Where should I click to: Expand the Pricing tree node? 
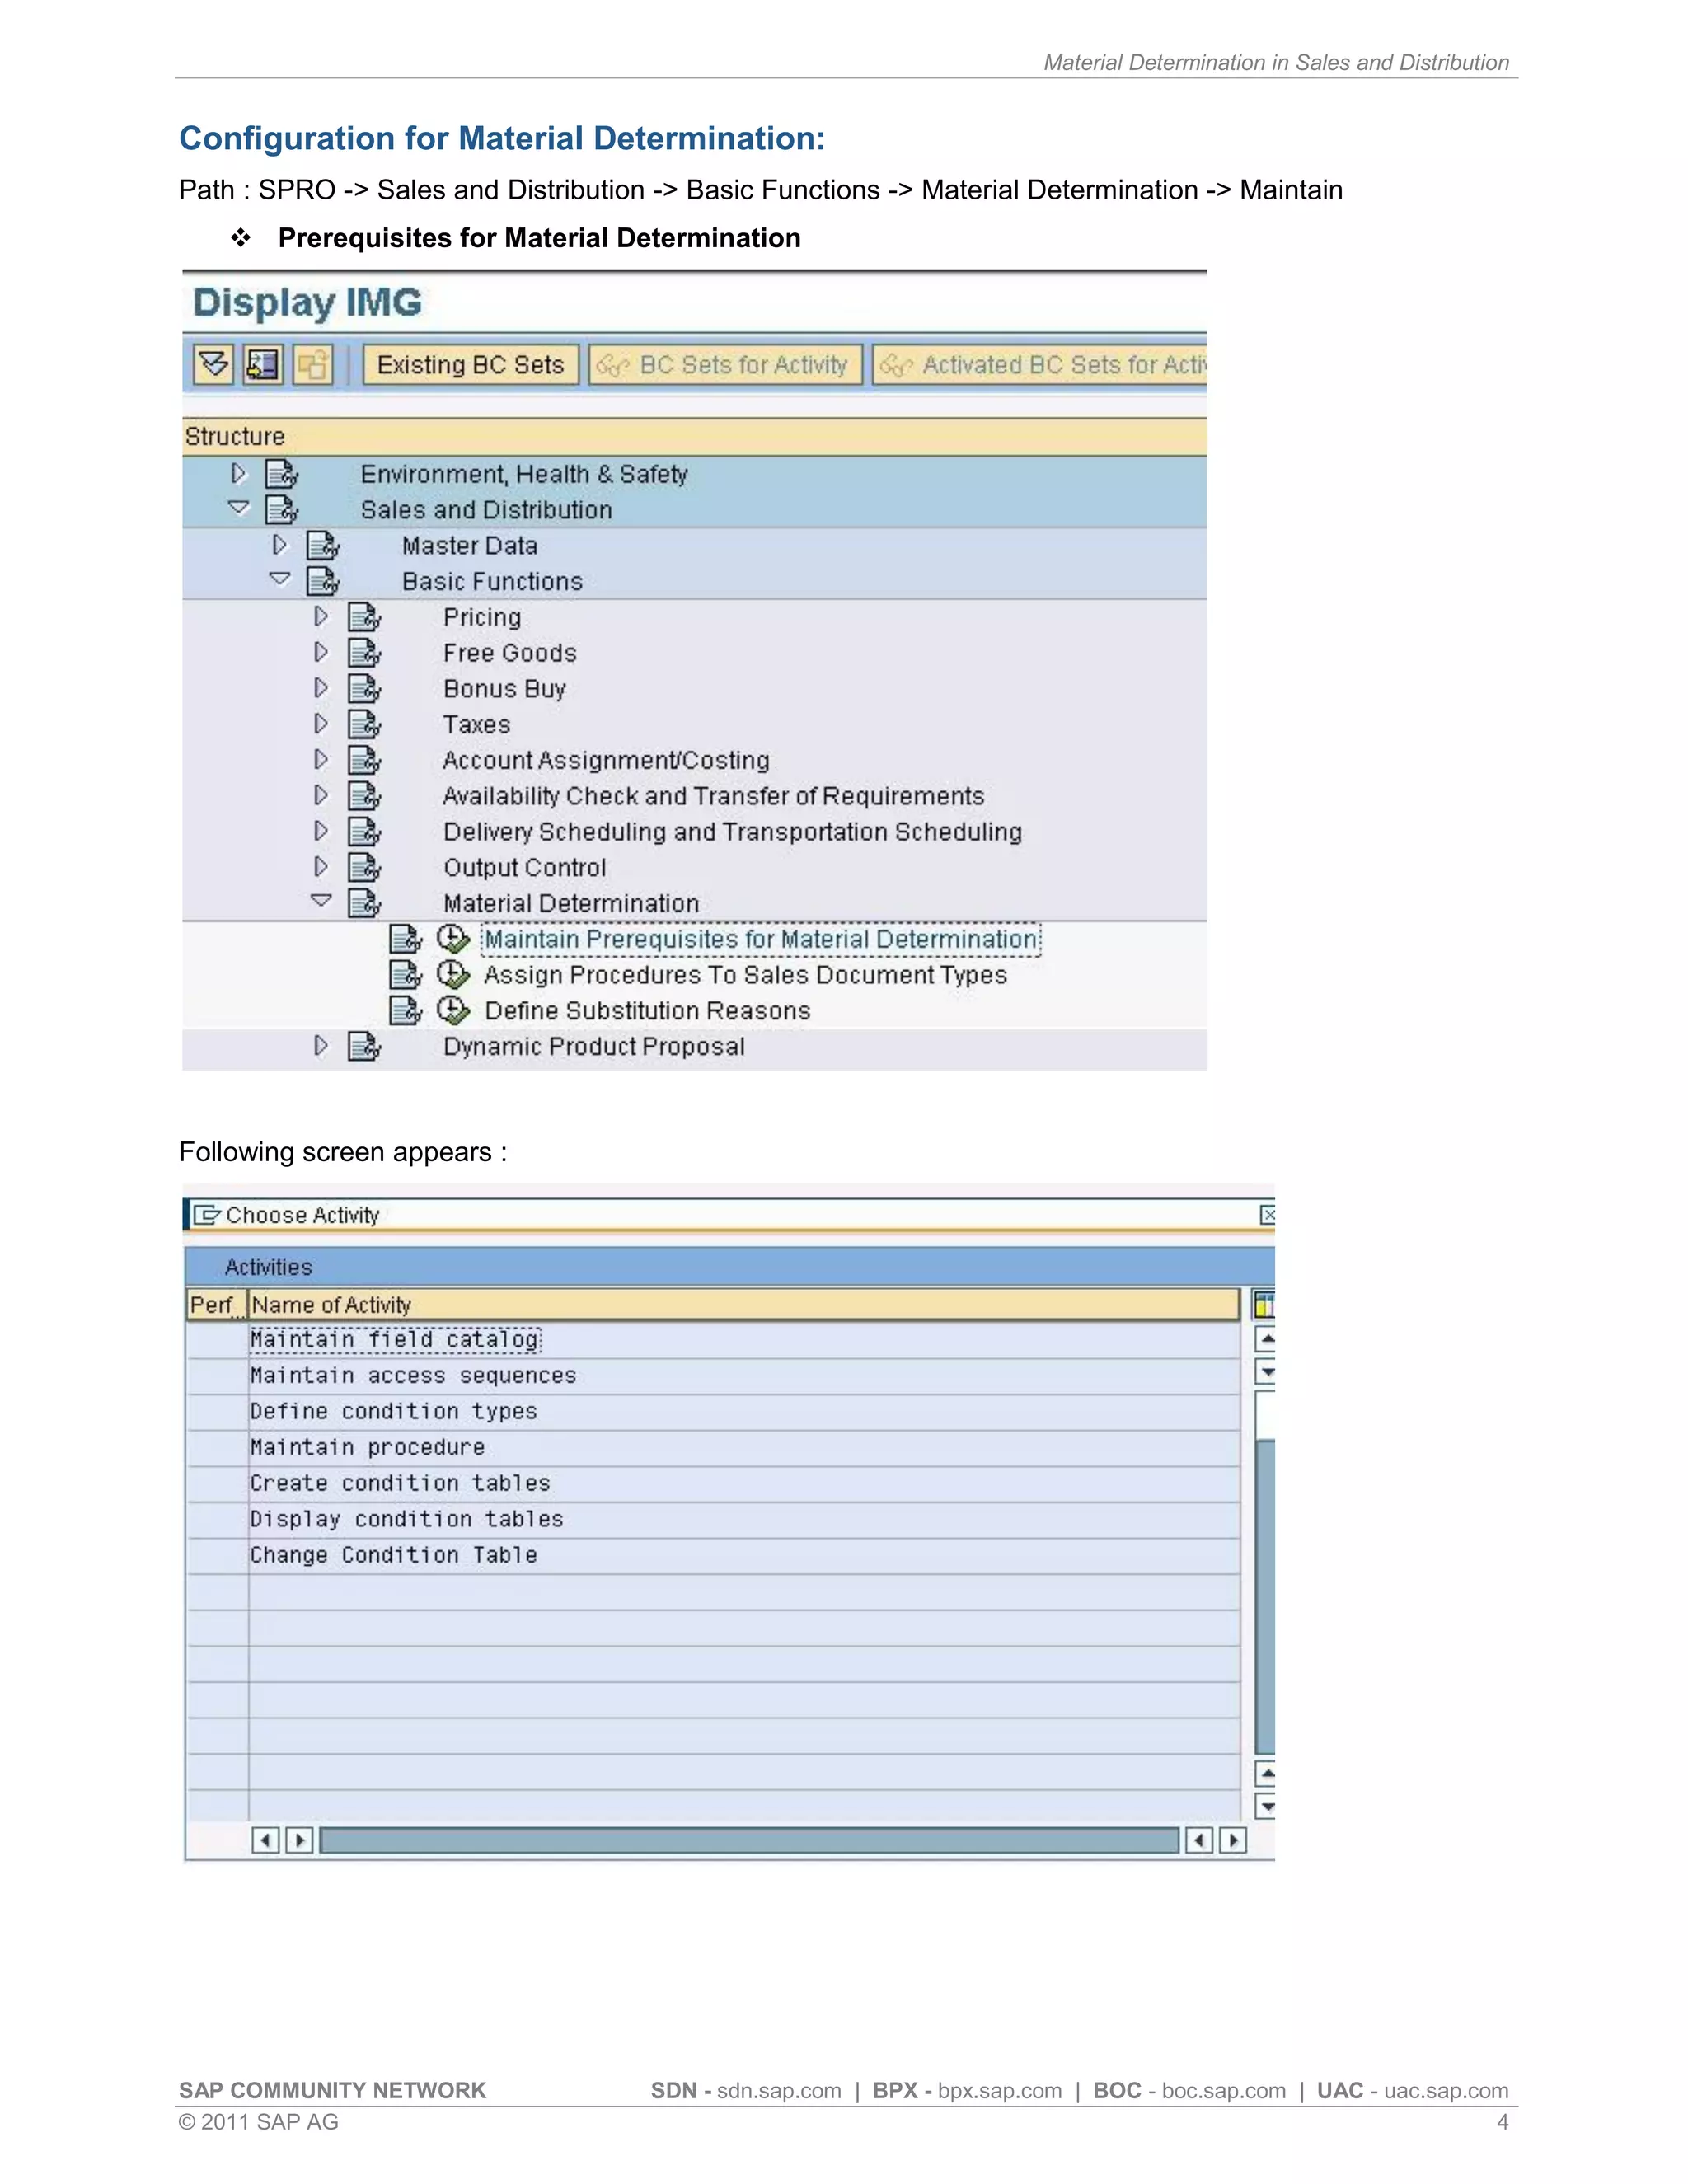[320, 617]
